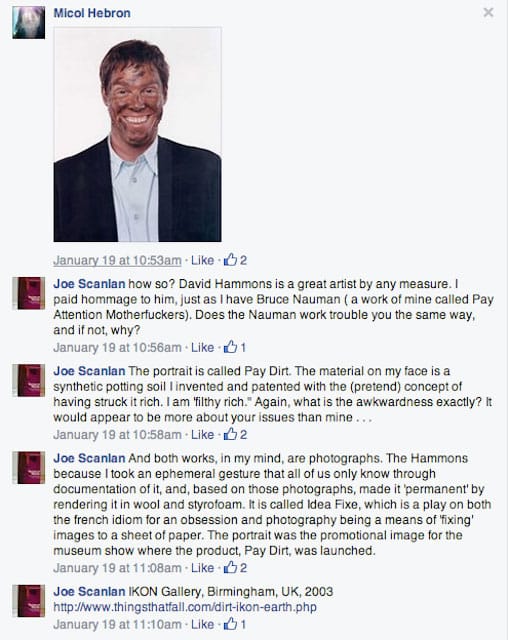
Task: Open Joe Scanlan's avatar on the 11:08am comment
Action: [x=29, y=468]
